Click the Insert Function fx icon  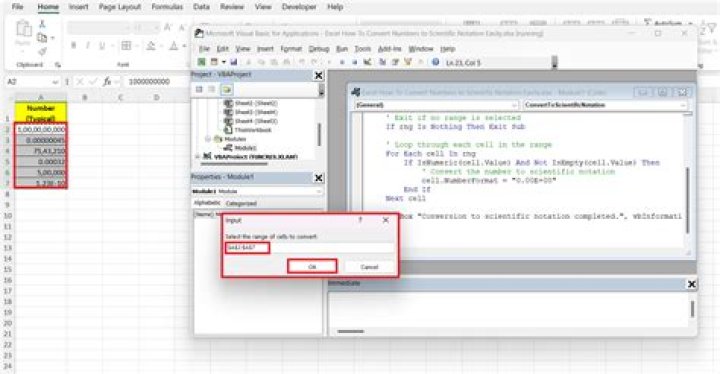[x=107, y=82]
